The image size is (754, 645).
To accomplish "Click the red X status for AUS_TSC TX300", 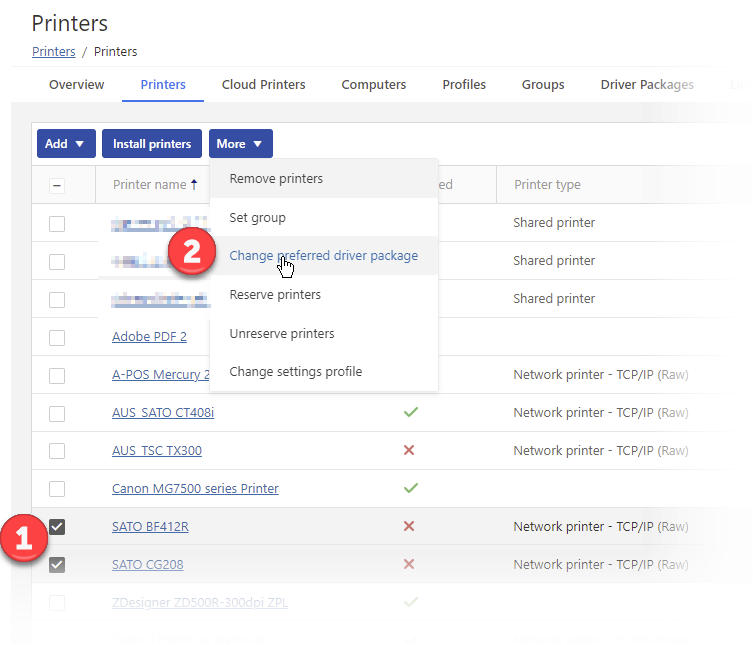I will [409, 450].
